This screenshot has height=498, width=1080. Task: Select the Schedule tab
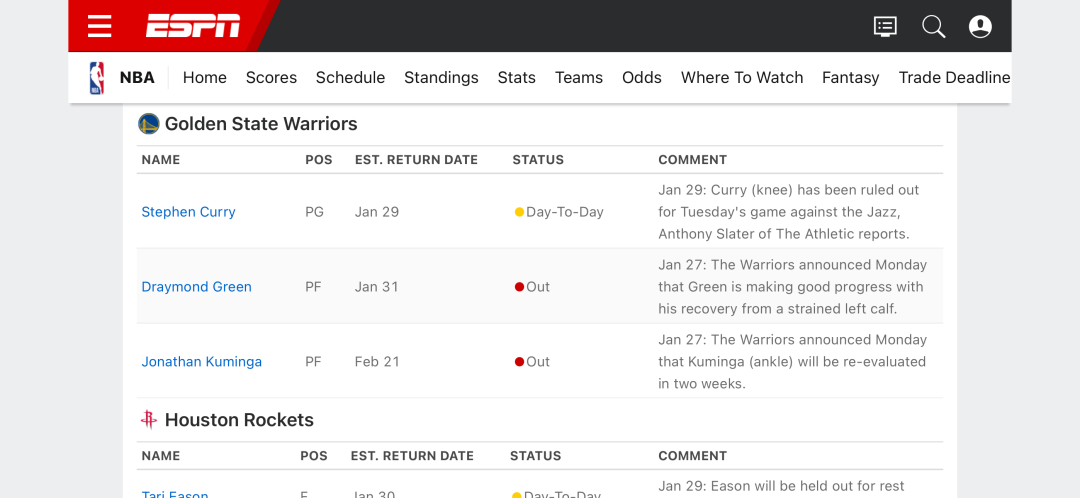pos(350,78)
